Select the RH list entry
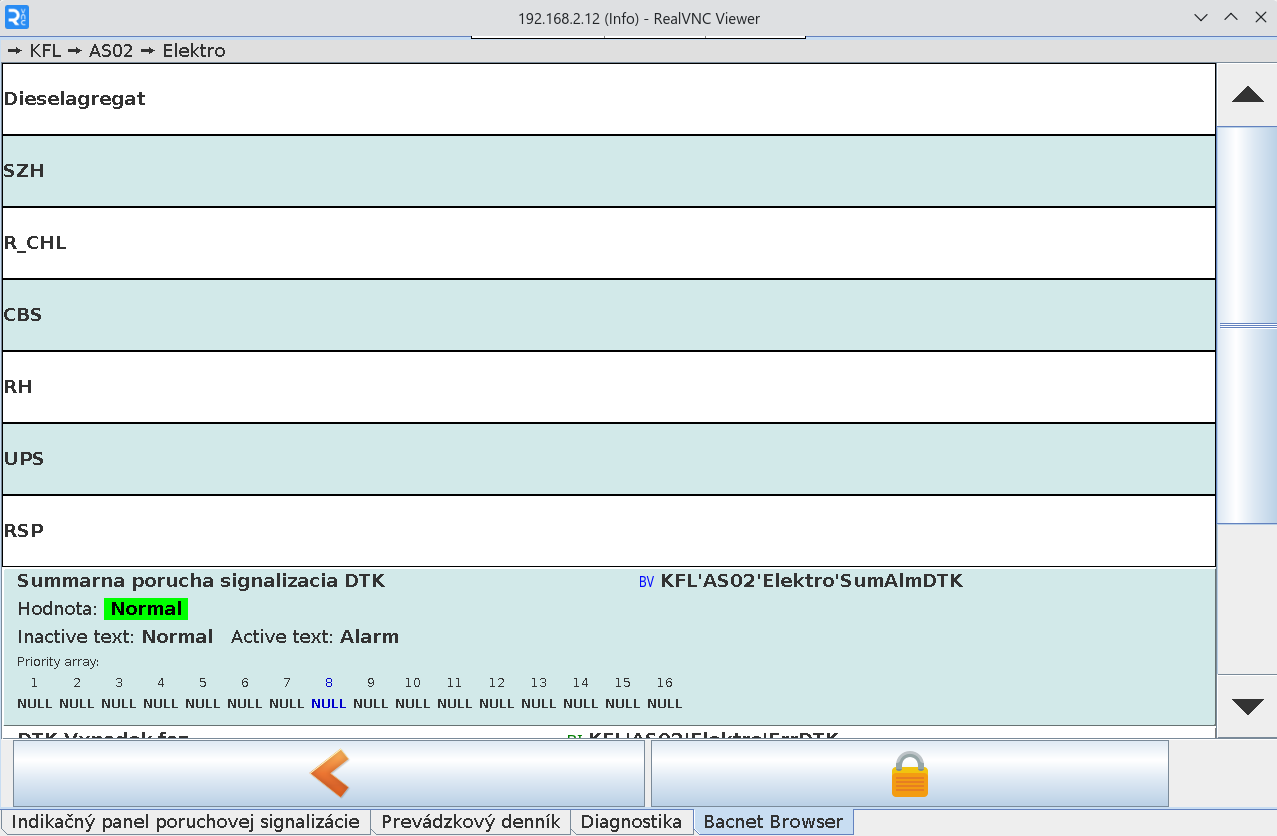Screen dimensions: 1277x836 [x=608, y=387]
